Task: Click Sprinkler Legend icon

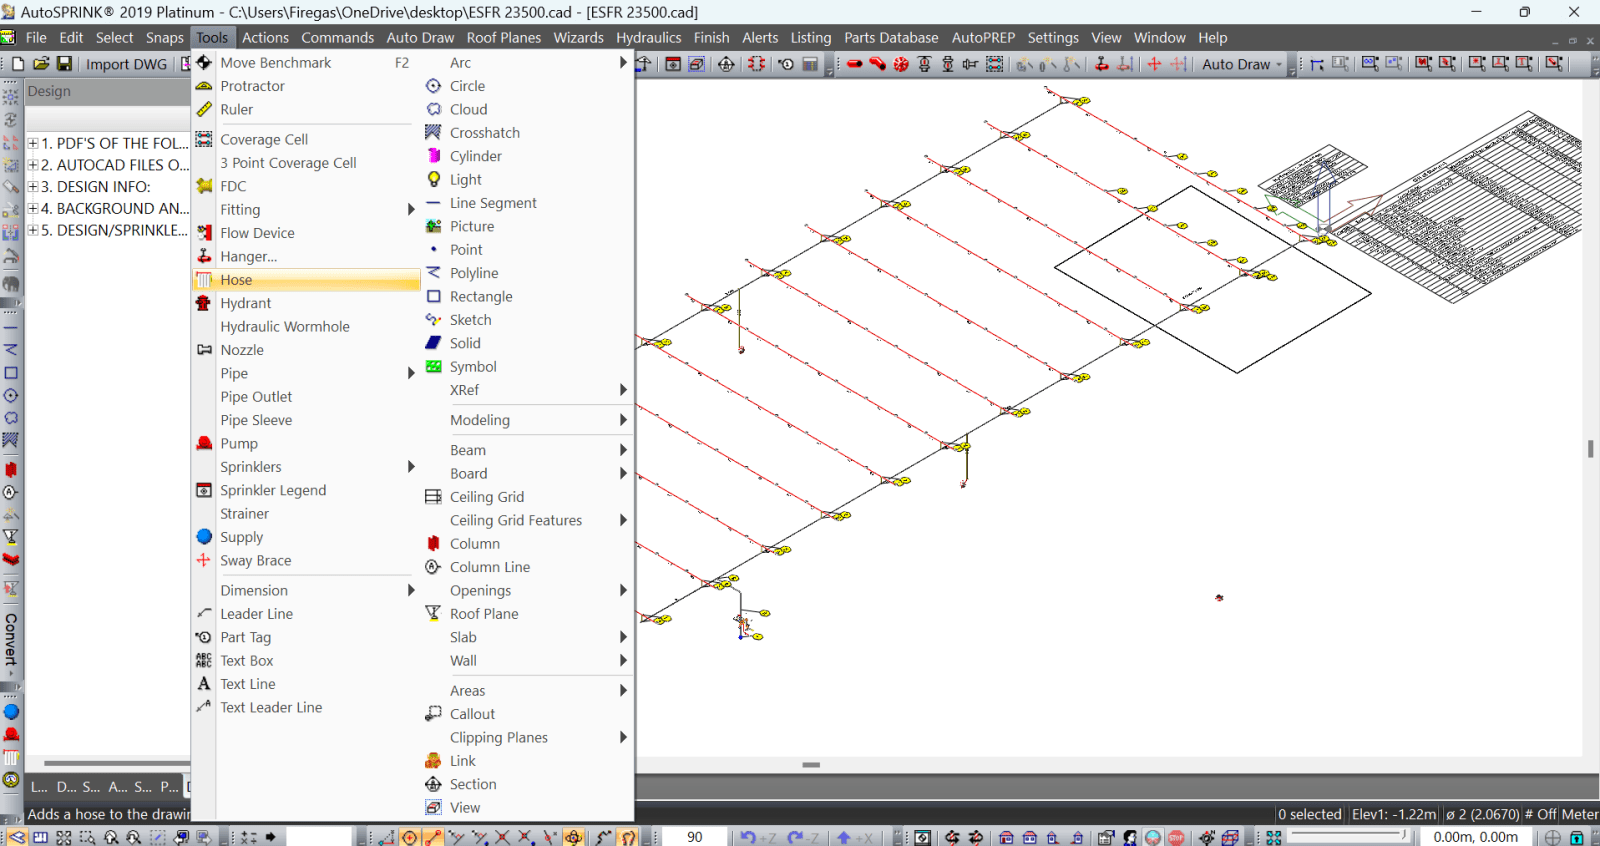Action: [204, 490]
